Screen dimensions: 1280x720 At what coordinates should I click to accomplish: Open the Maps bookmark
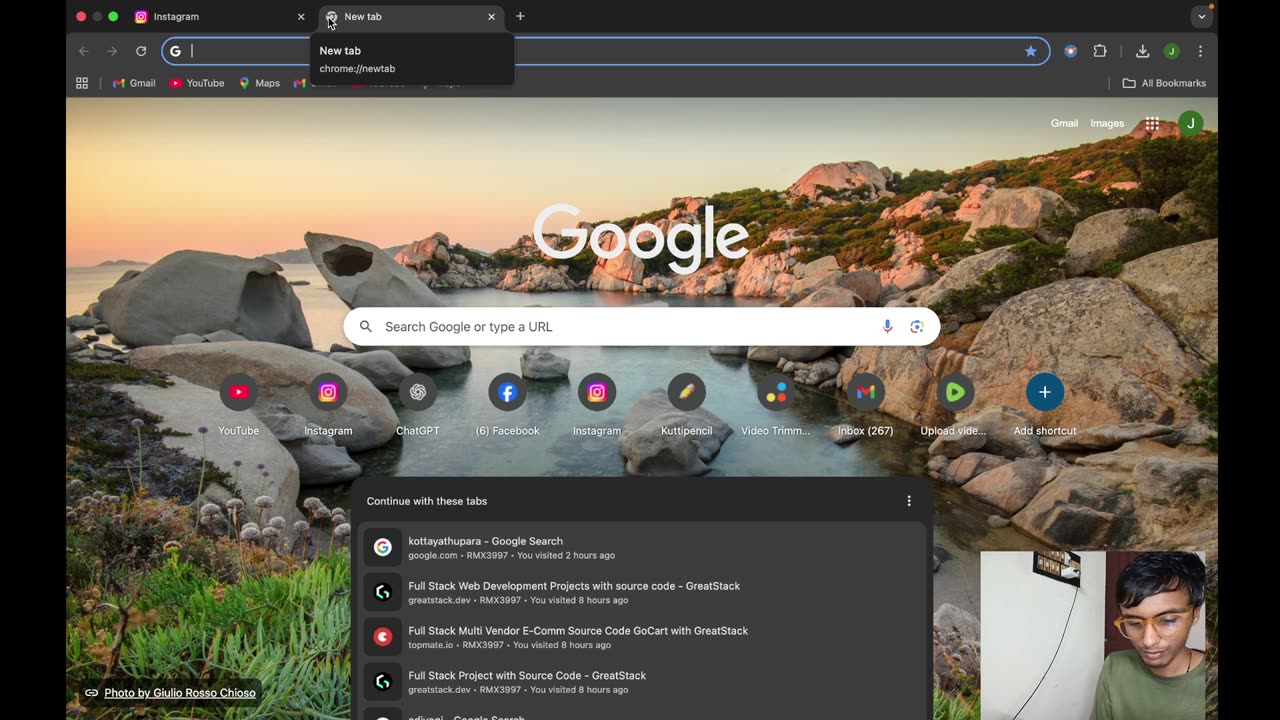259,83
